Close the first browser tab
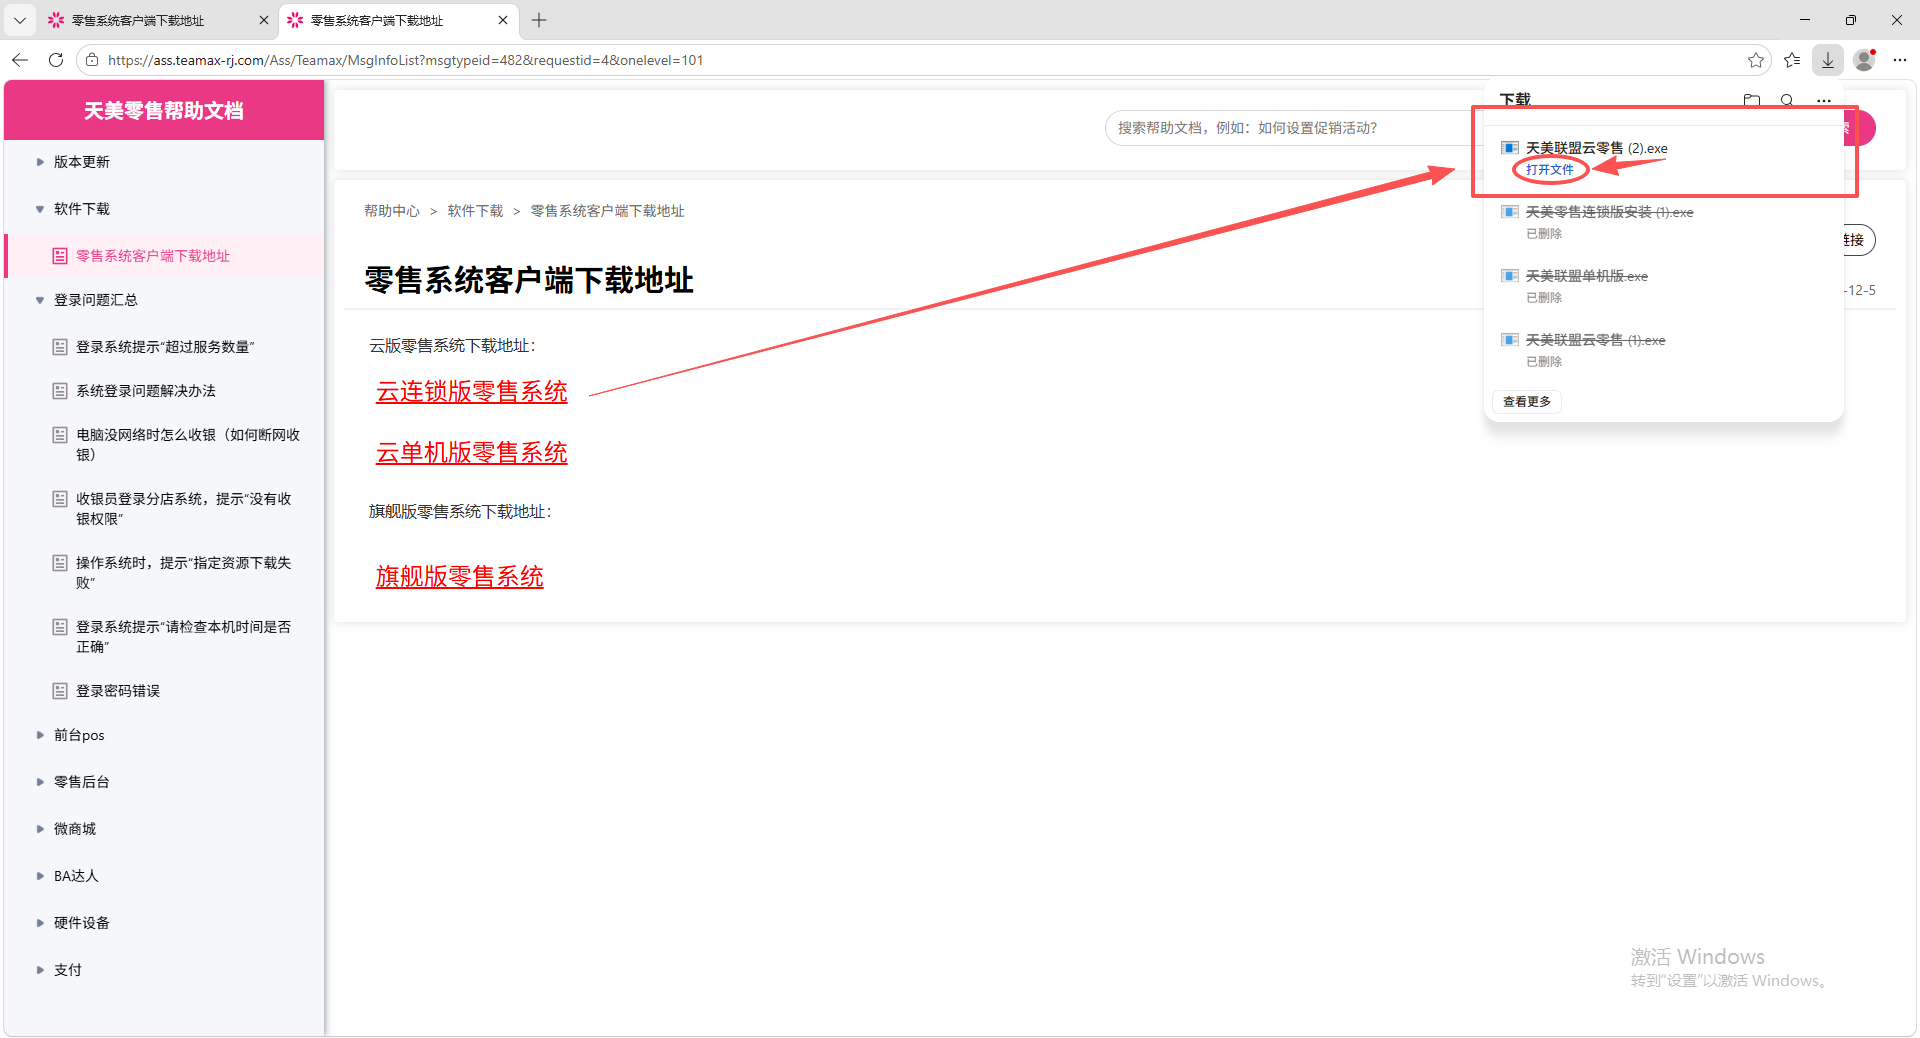1920x1038 pixels. (264, 20)
